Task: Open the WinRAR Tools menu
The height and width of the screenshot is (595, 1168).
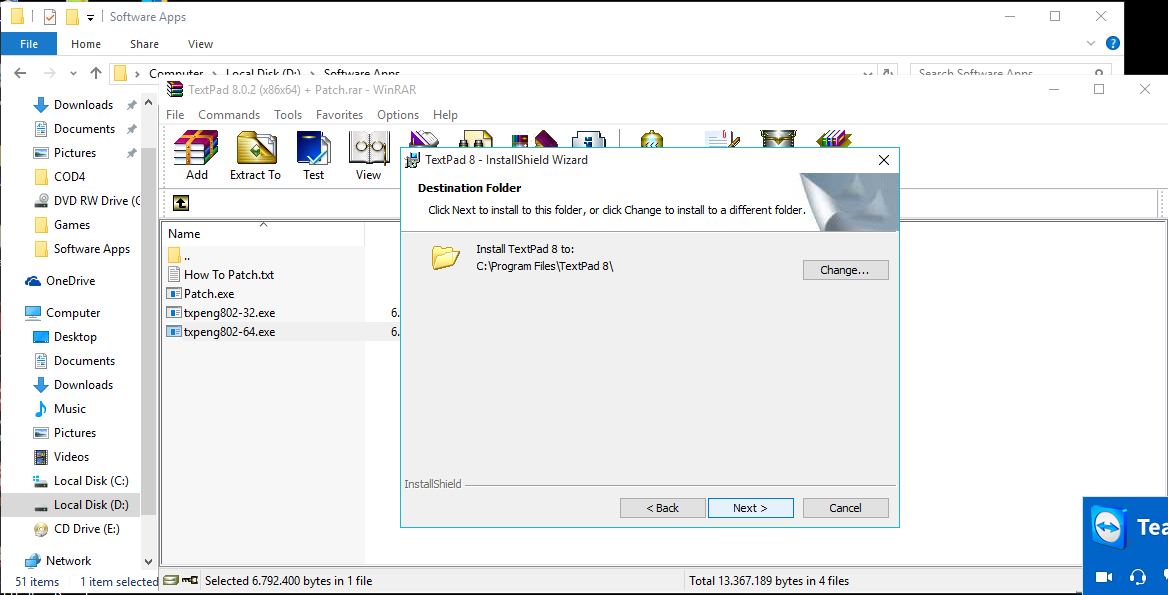Action: coord(288,115)
